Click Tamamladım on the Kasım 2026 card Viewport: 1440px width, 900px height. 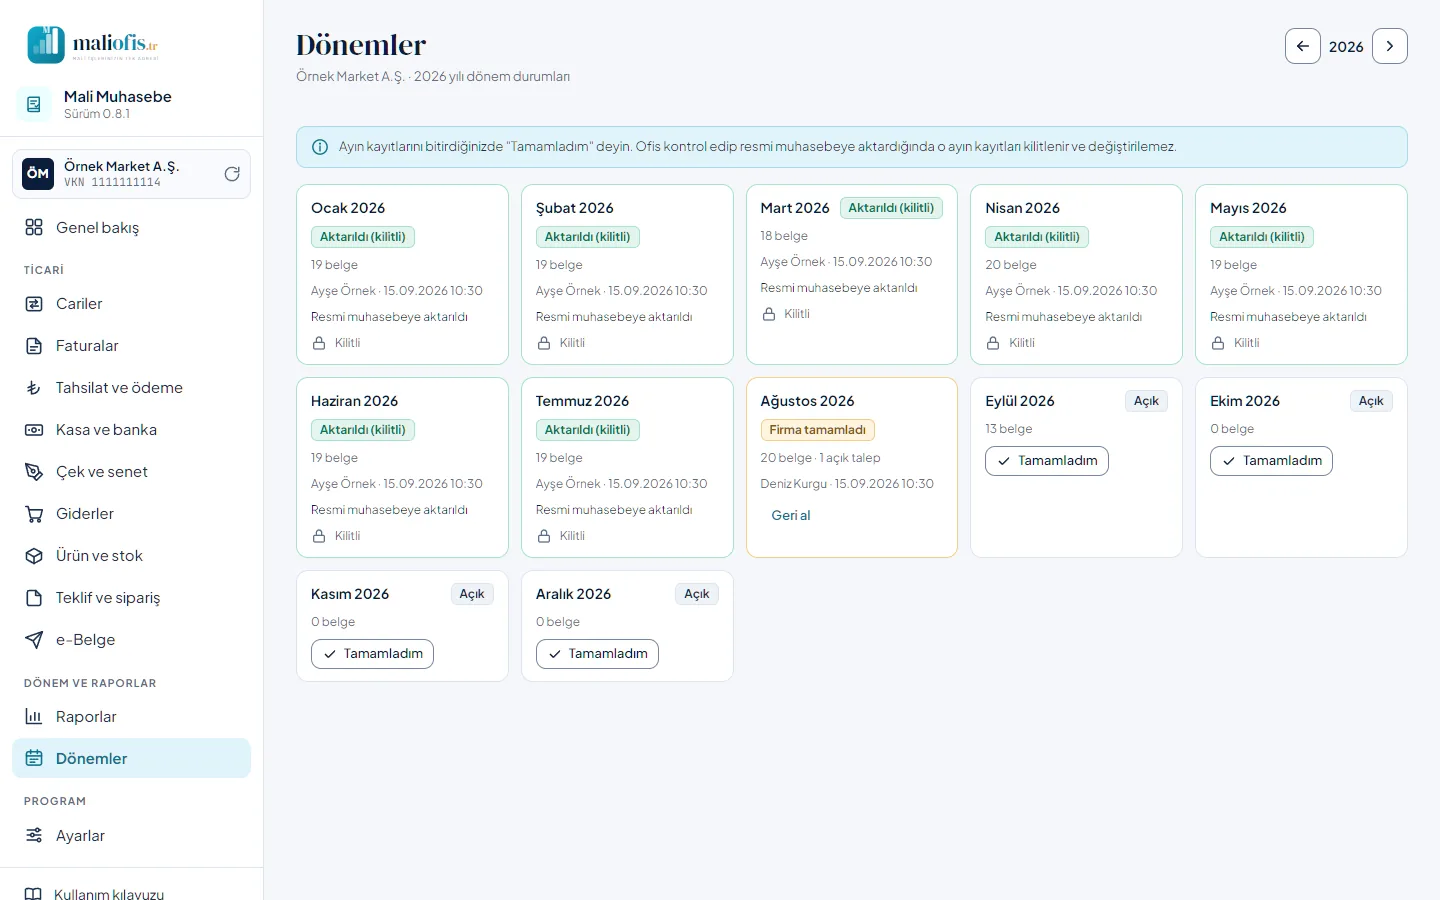(373, 654)
